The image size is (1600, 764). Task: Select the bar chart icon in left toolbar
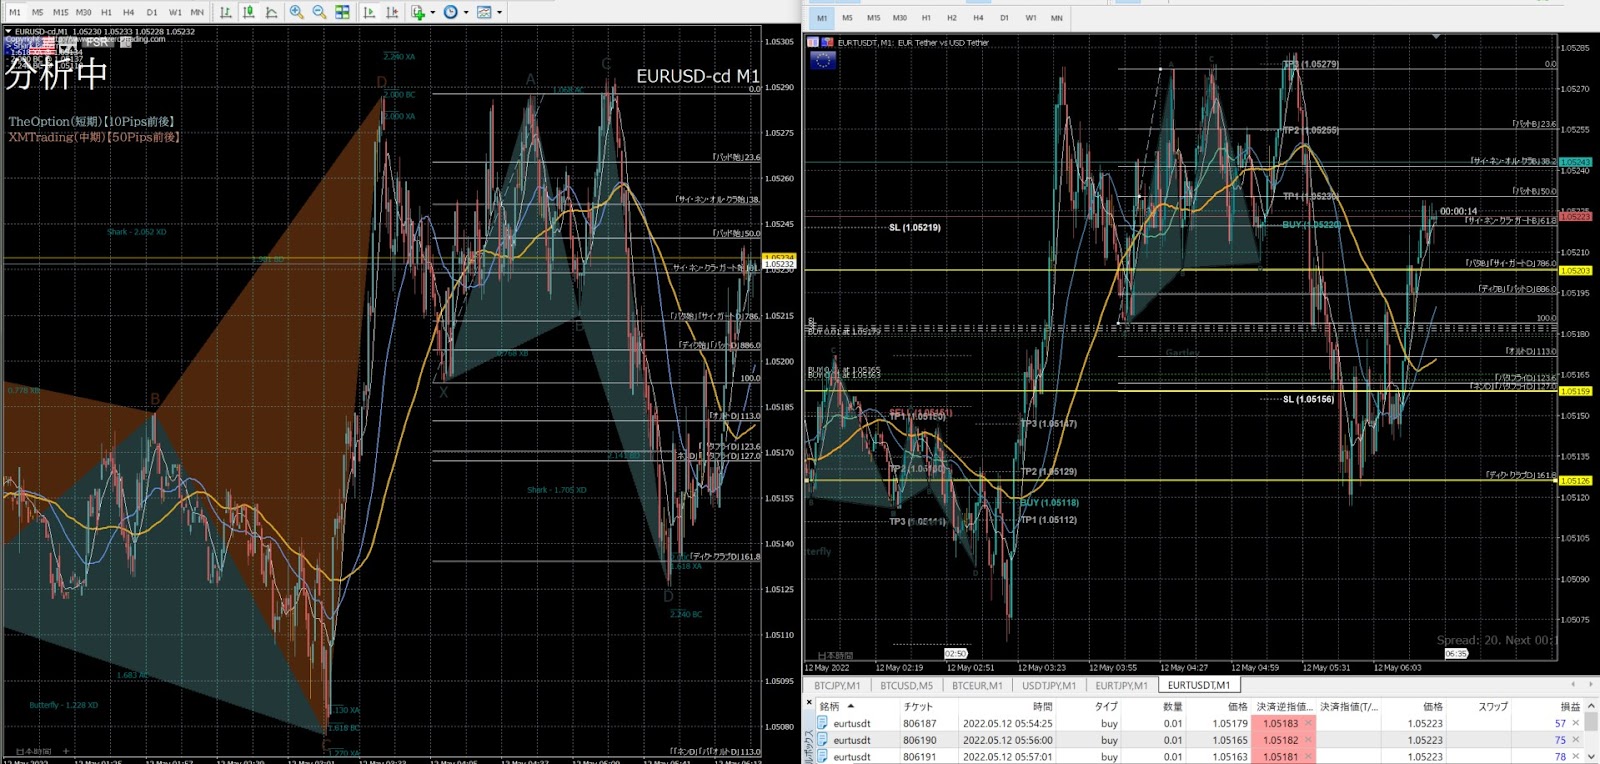click(x=225, y=12)
